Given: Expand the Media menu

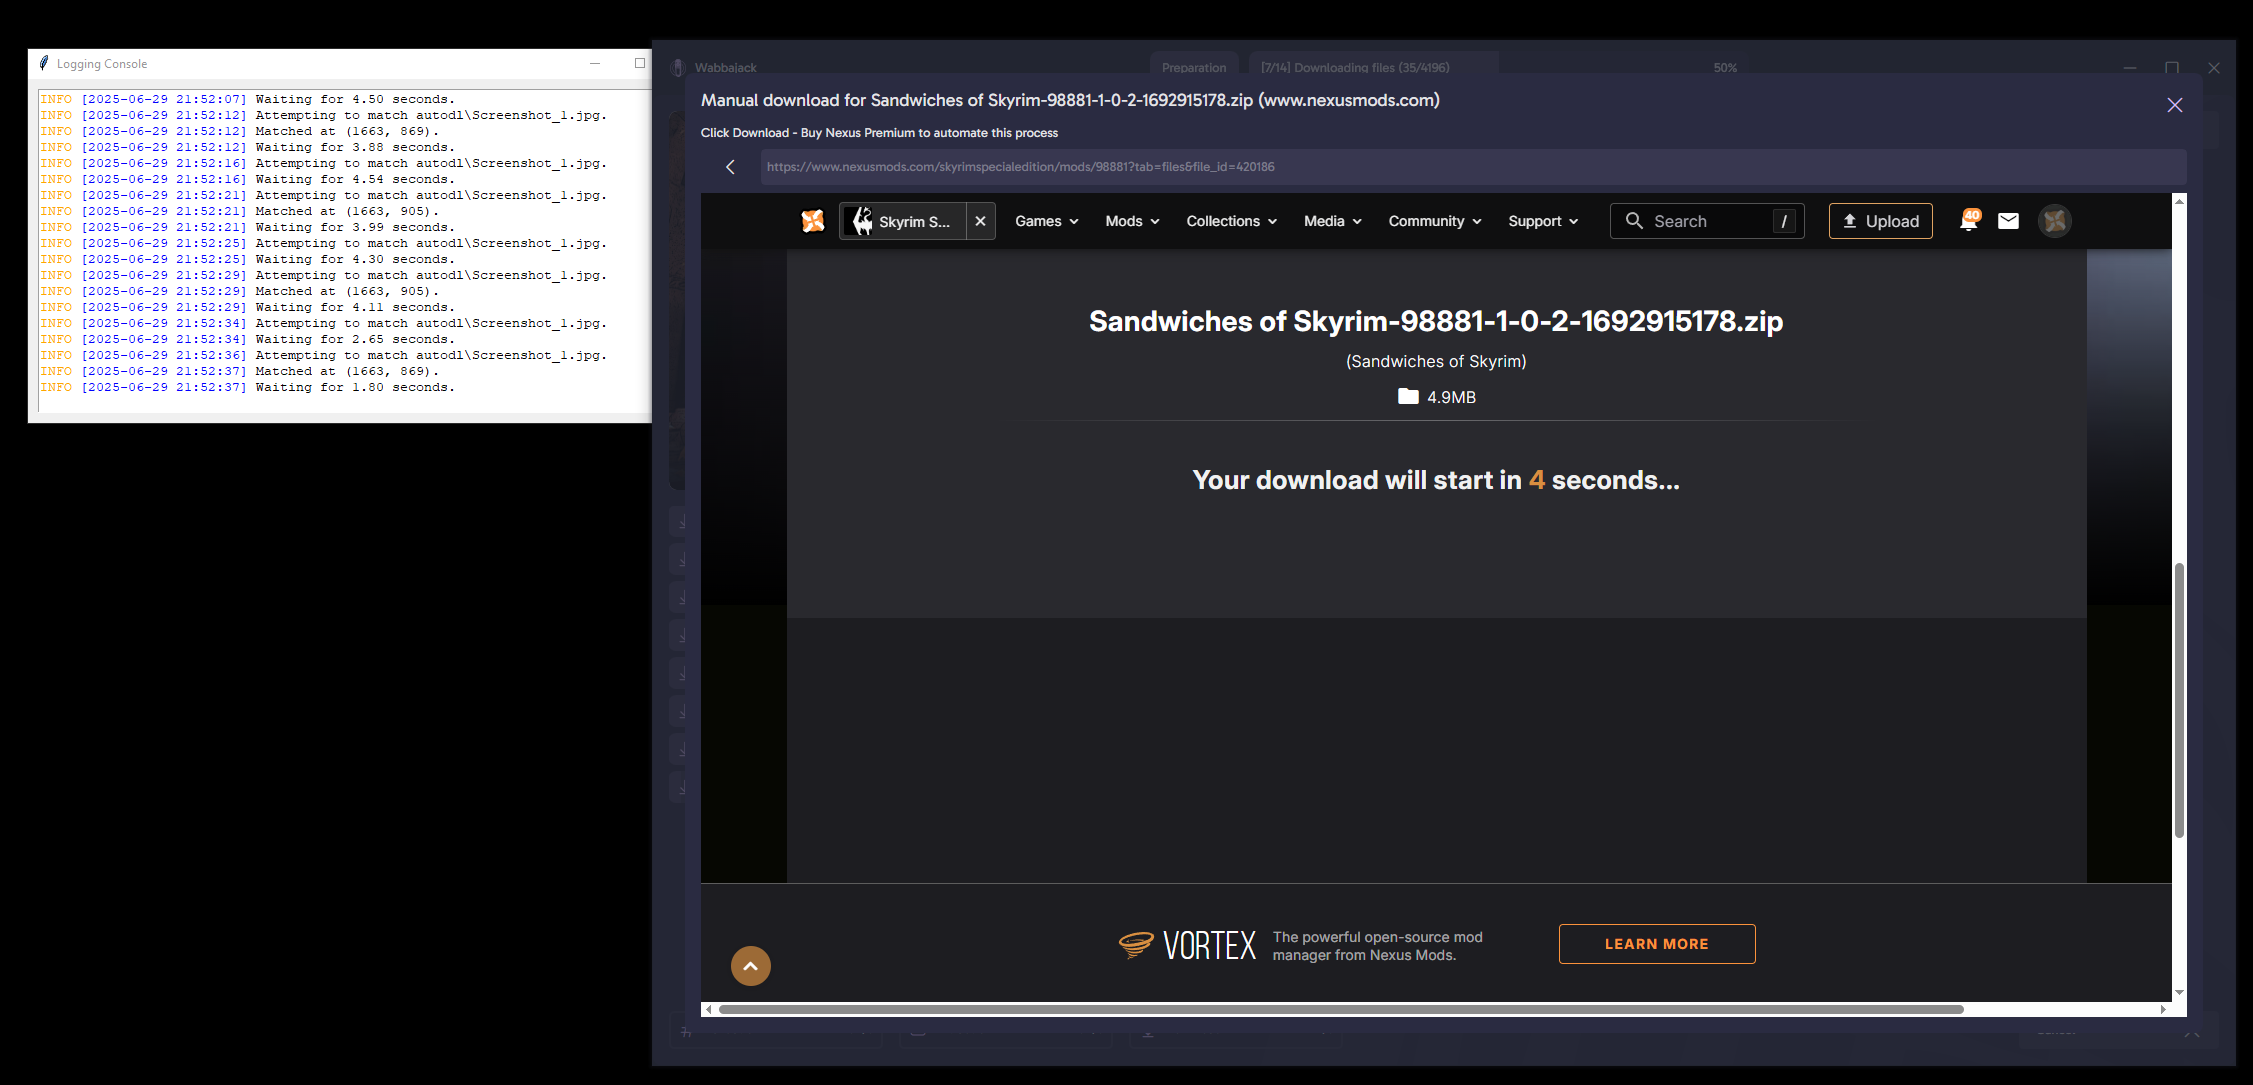Looking at the screenshot, I should (x=1333, y=221).
